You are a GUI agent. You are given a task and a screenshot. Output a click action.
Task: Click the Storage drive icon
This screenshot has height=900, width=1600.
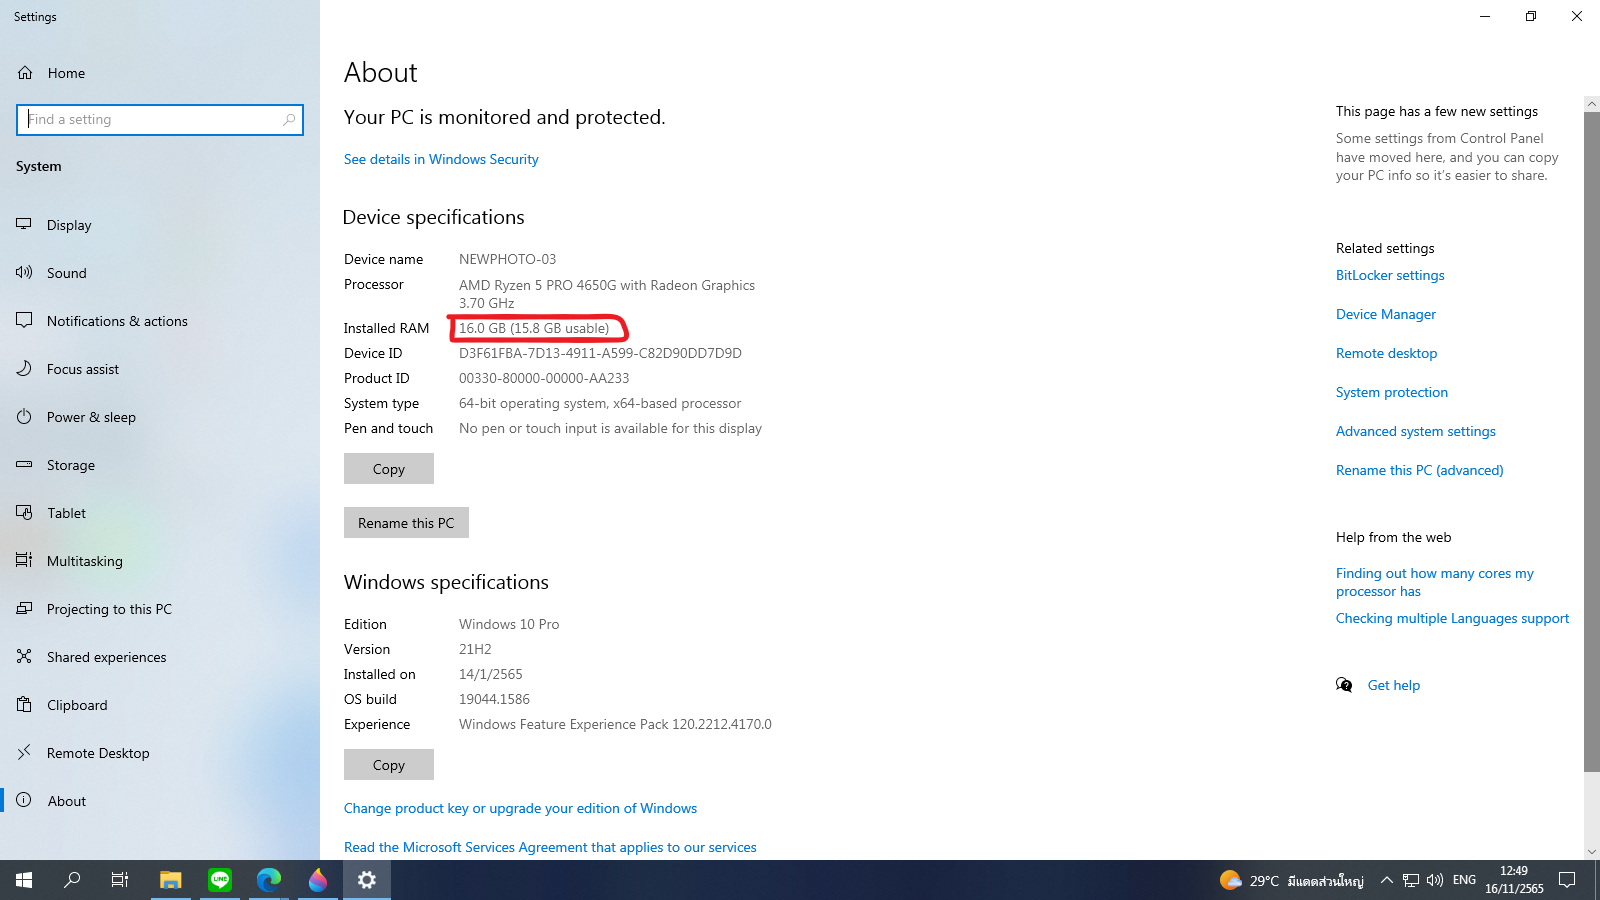point(24,464)
